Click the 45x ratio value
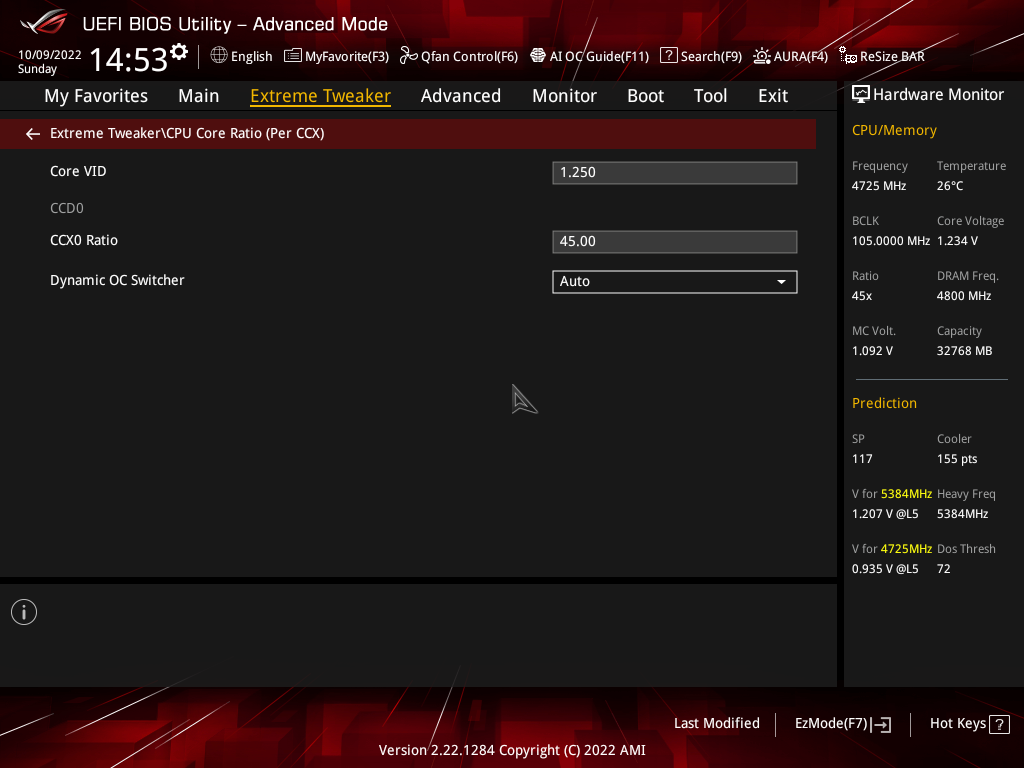 pyautogui.click(x=861, y=296)
